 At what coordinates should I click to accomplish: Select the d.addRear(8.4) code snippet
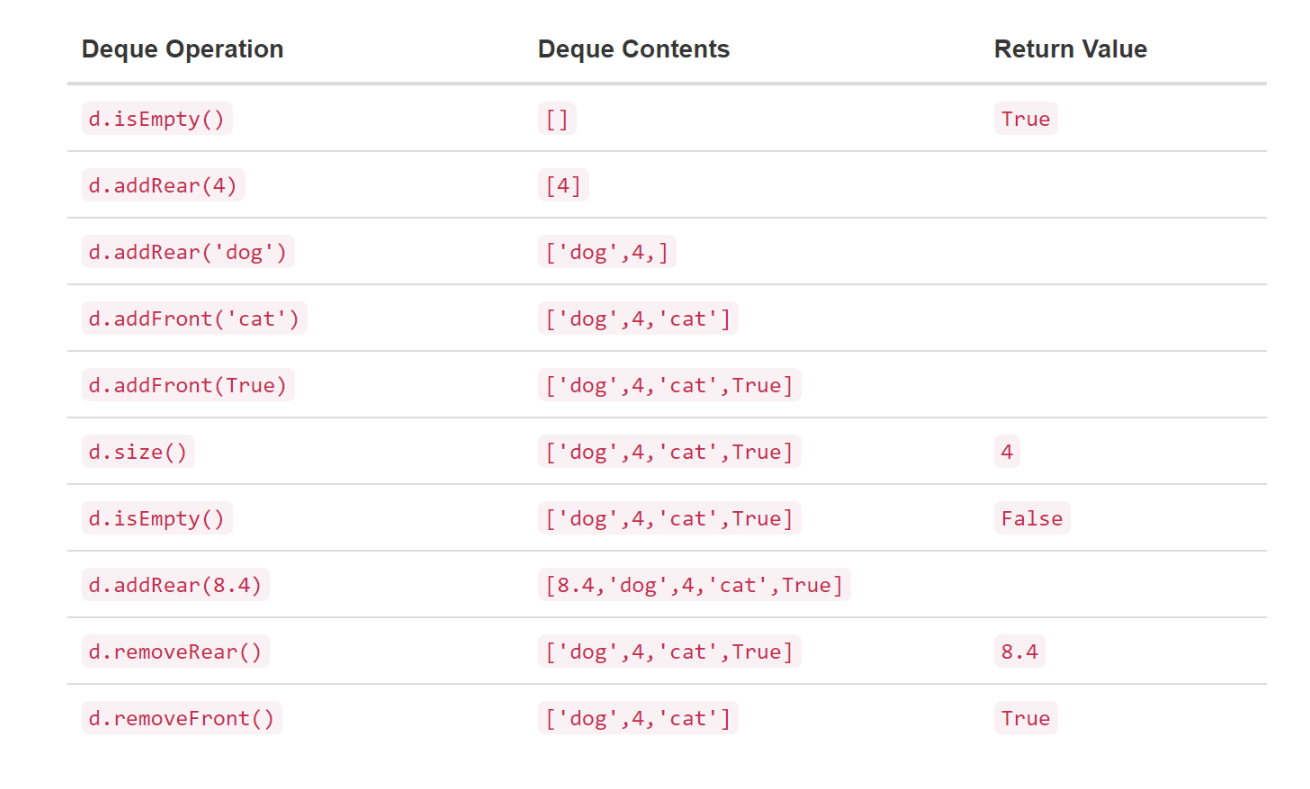(175, 585)
